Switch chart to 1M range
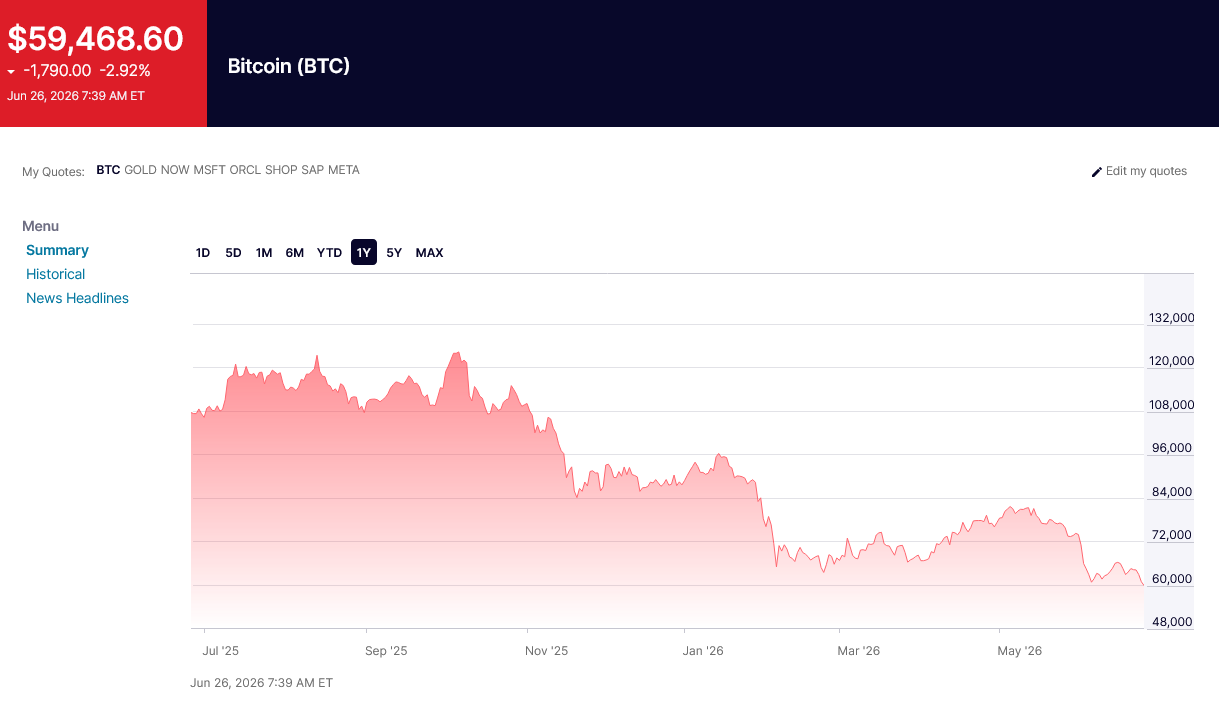Image resolution: width=1219 pixels, height=708 pixels. coord(264,253)
